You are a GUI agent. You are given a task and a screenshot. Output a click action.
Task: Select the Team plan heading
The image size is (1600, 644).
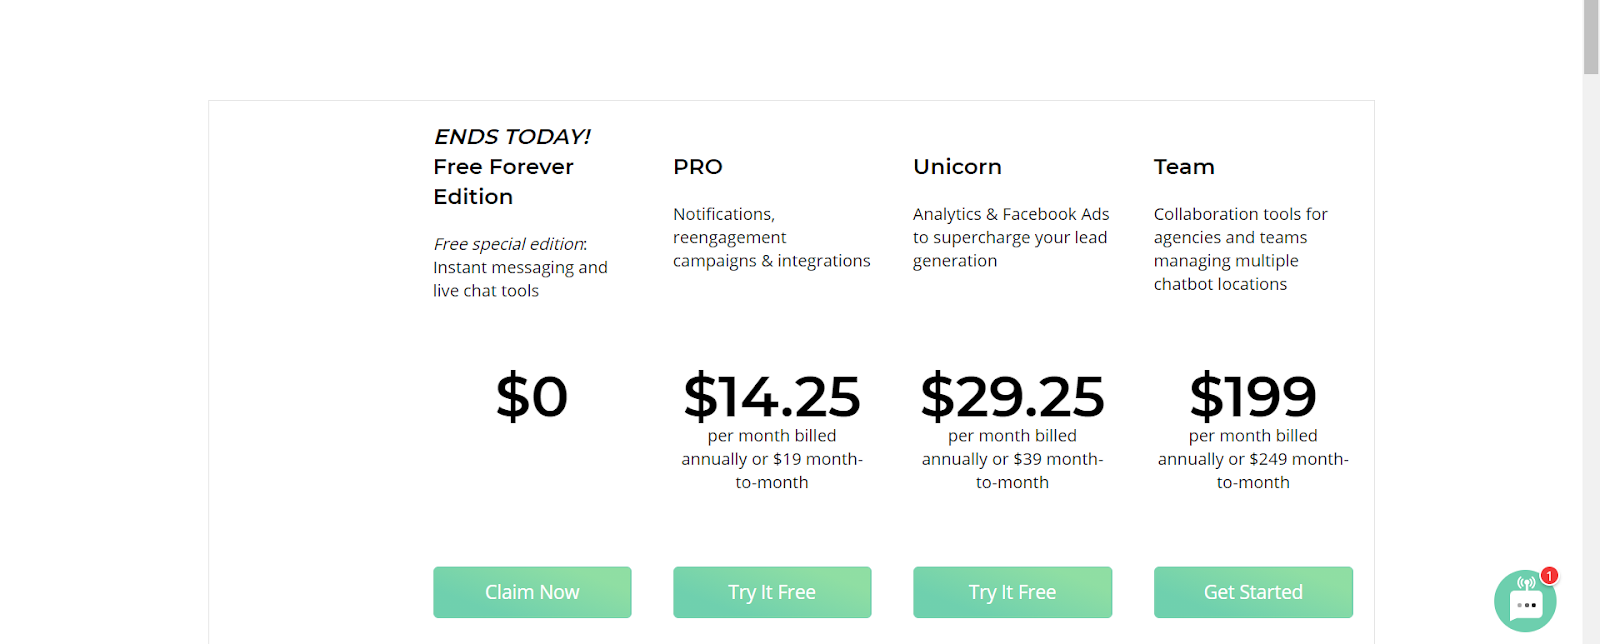point(1184,167)
